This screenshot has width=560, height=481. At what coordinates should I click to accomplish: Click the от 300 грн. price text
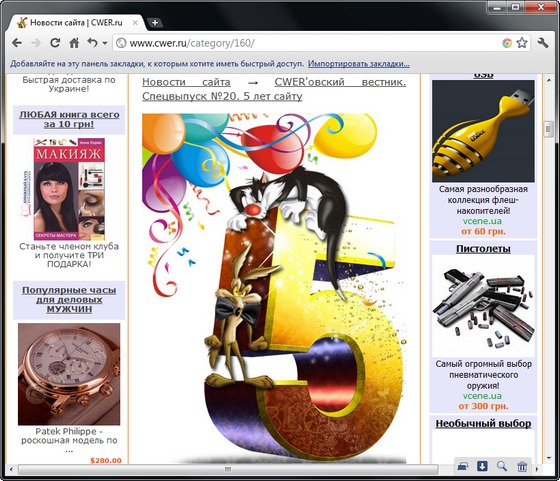483,406
